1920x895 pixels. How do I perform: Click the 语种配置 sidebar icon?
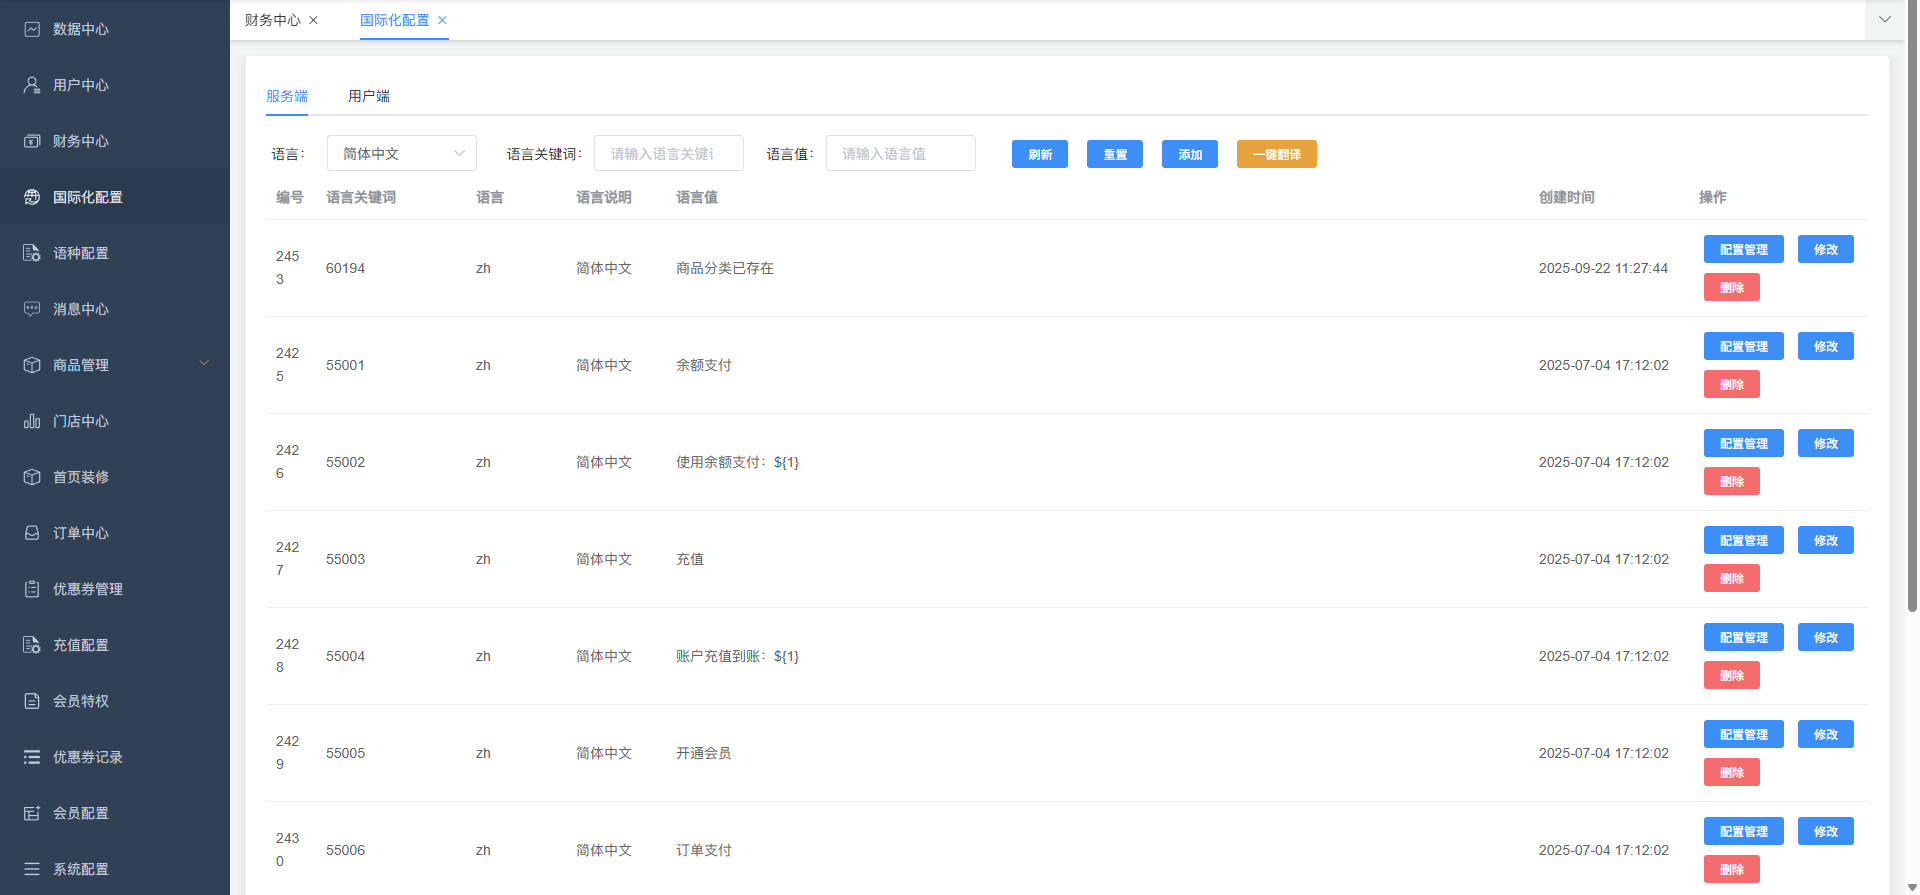32,253
